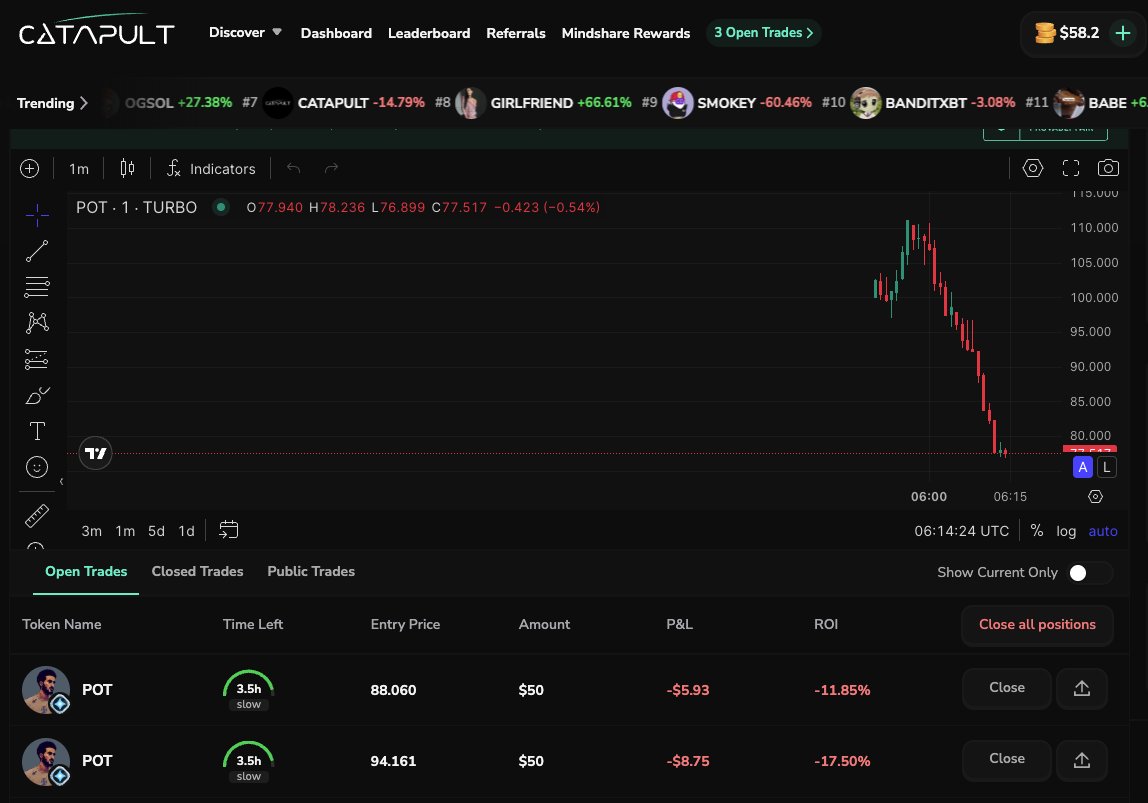Click the POT · 1 · TURBO symbol title
The image size is (1148, 803).
click(136, 208)
